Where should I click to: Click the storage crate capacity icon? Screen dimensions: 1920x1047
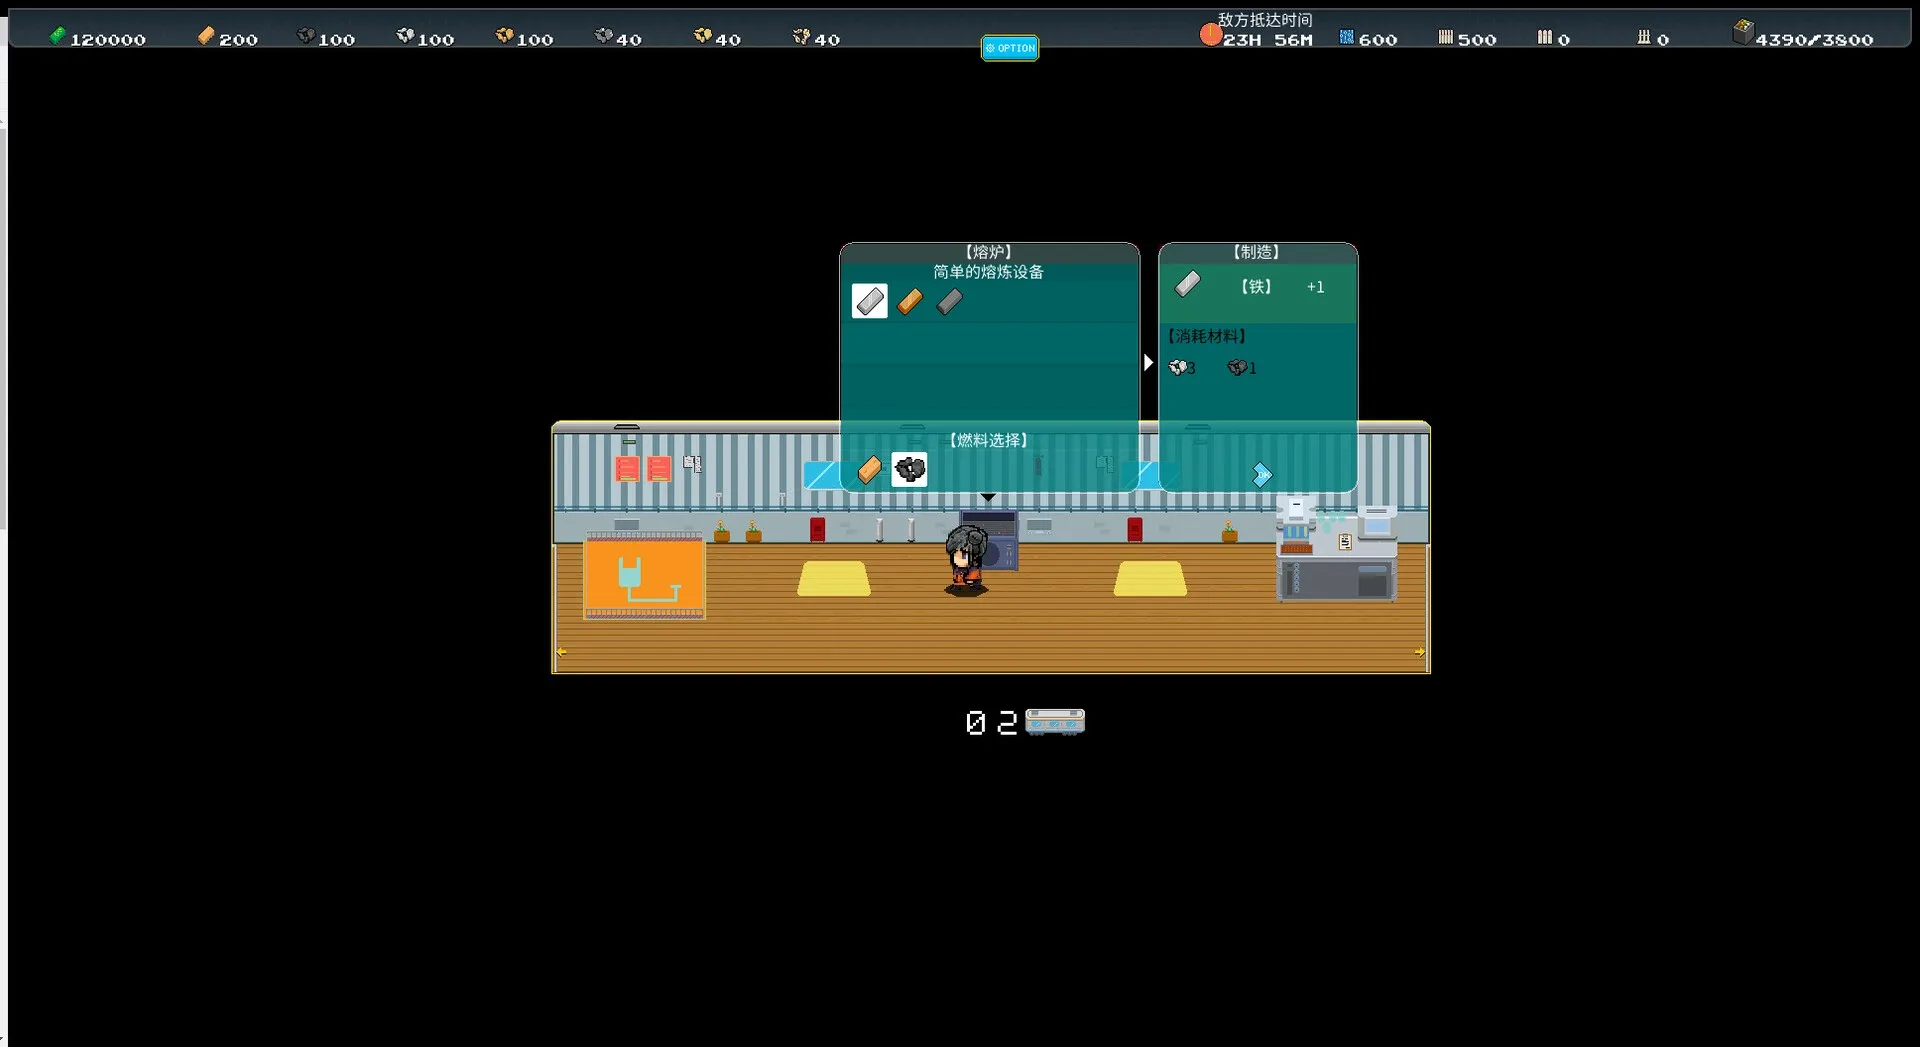[1742, 33]
